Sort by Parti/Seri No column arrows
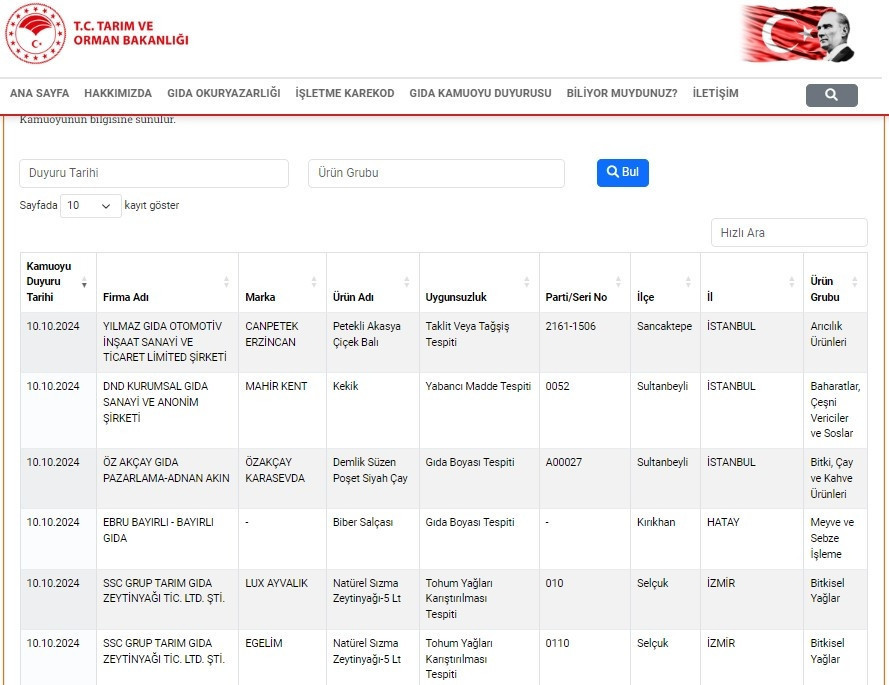The image size is (889, 685). click(618, 282)
